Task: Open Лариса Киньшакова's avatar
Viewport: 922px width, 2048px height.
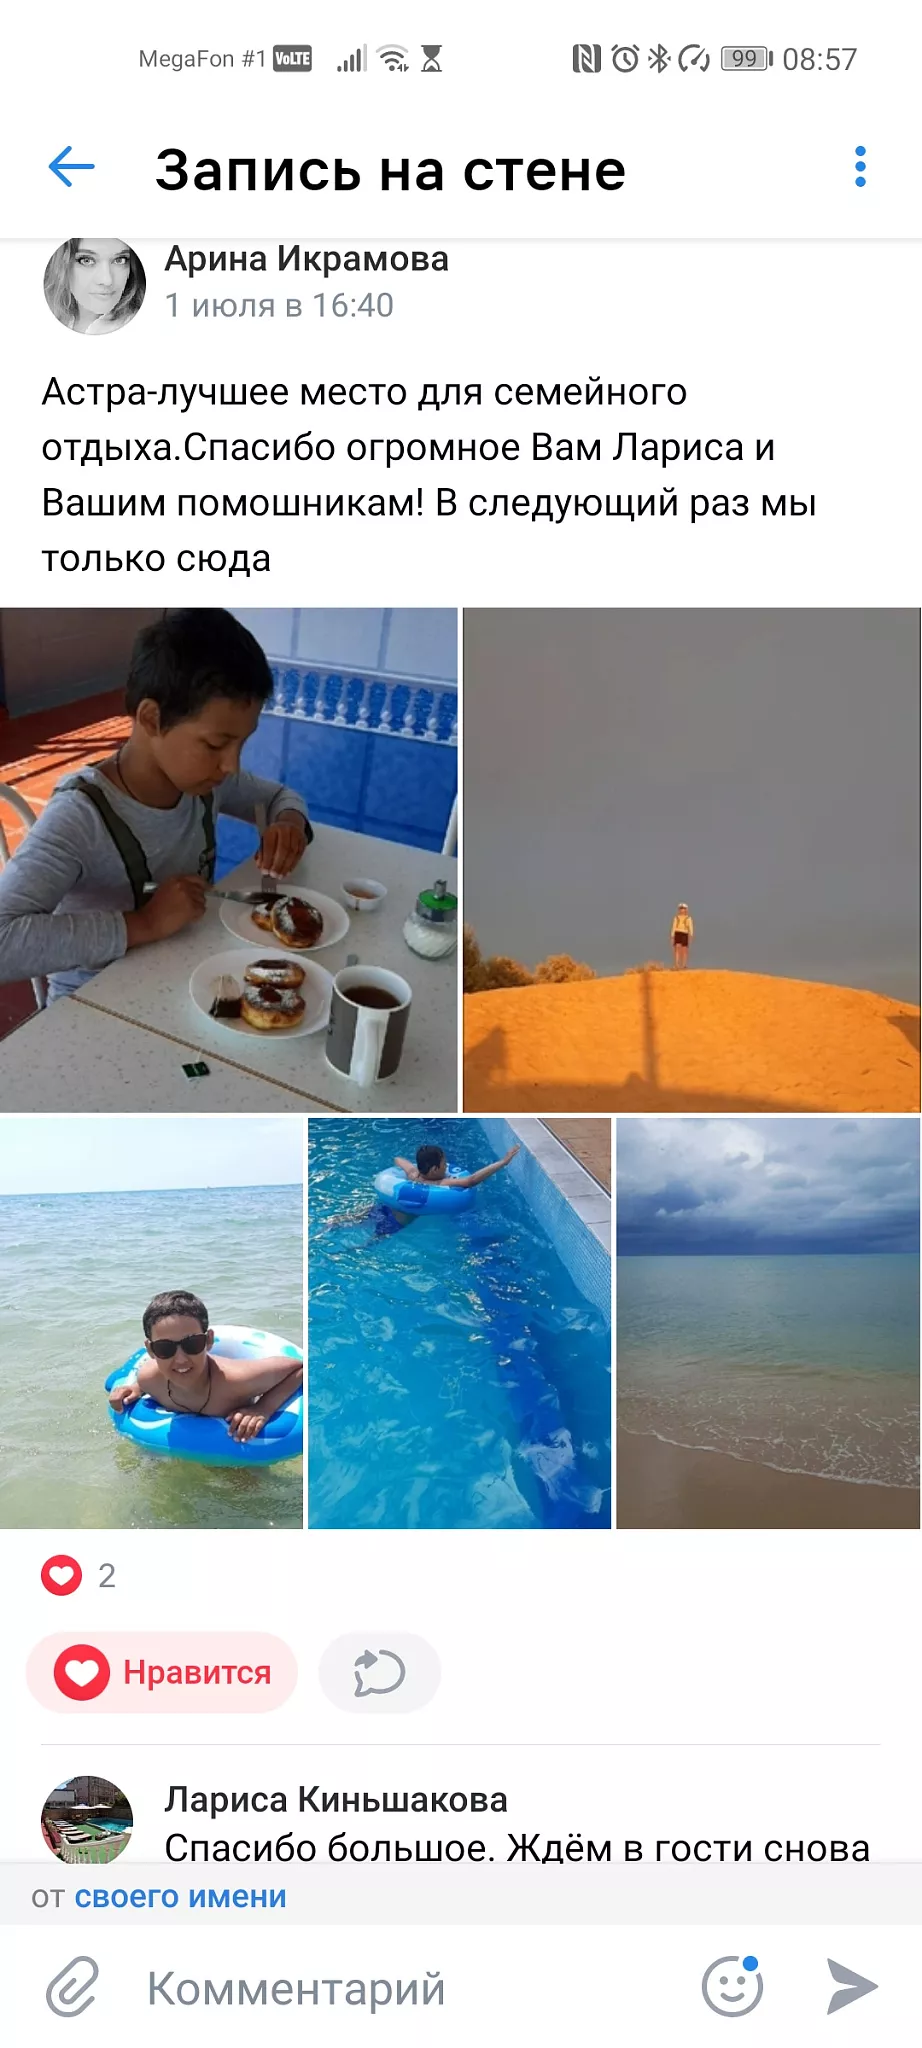Action: tap(87, 1819)
